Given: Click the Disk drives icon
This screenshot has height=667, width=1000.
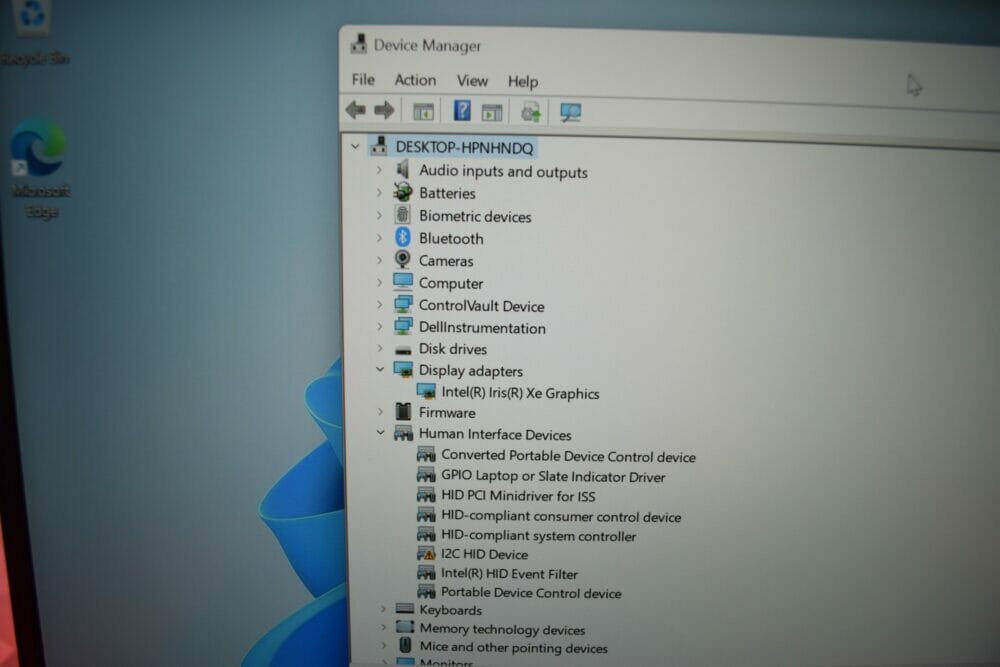Looking at the screenshot, I should 402,350.
